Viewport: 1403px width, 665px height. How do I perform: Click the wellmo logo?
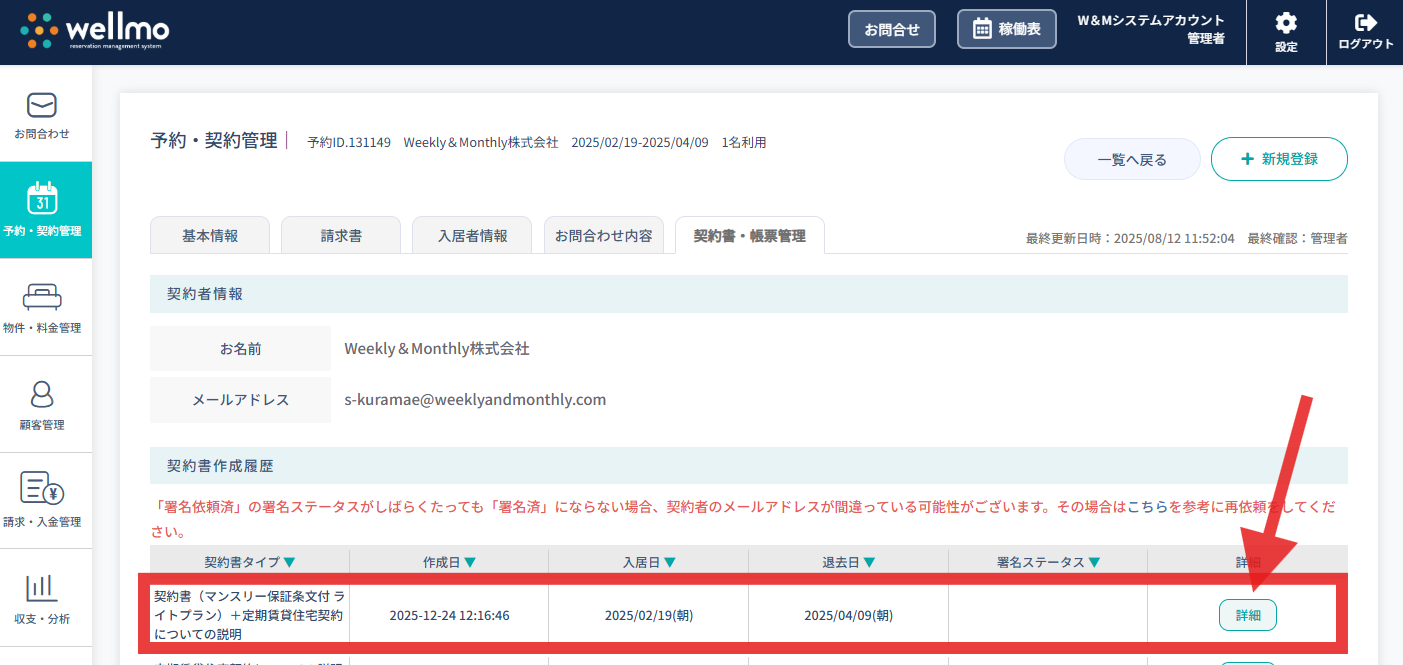pyautogui.click(x=95, y=30)
